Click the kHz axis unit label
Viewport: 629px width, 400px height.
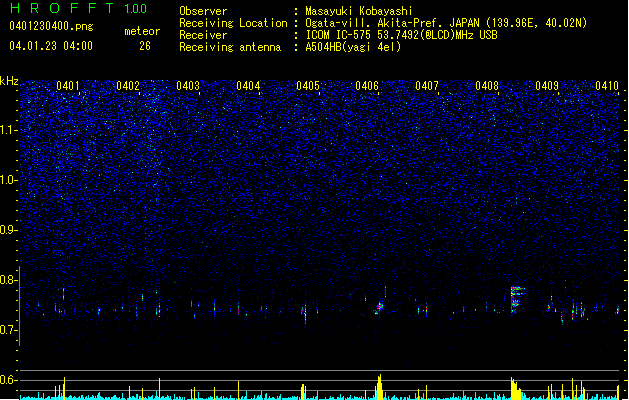click(9, 81)
